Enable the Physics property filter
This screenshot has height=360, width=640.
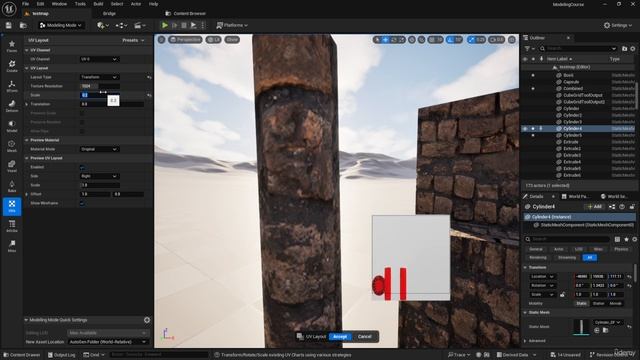pyautogui.click(x=621, y=249)
